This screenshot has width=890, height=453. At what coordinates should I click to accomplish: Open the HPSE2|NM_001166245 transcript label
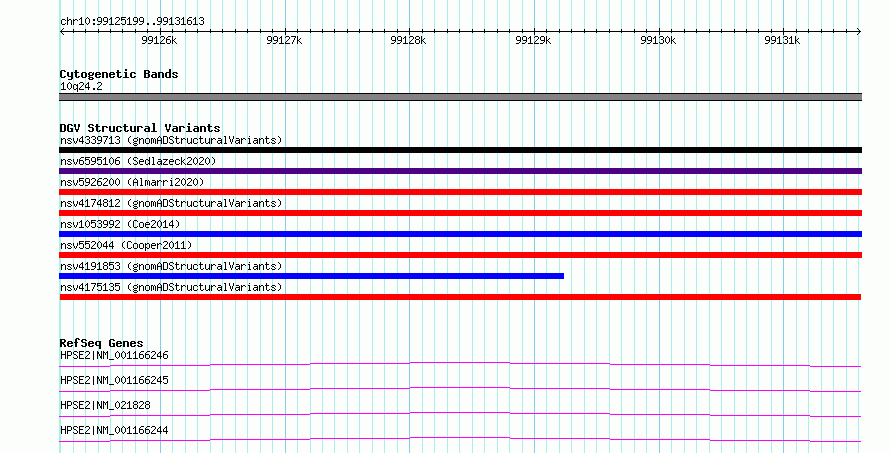(x=114, y=380)
